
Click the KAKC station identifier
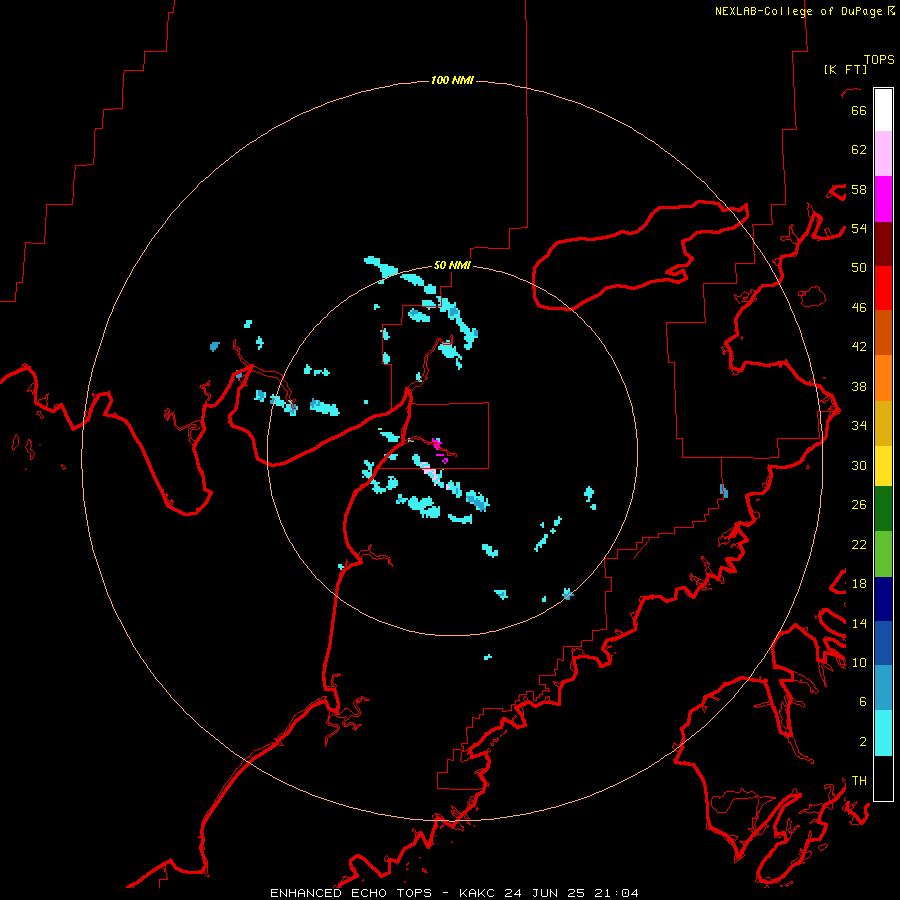pos(479,893)
